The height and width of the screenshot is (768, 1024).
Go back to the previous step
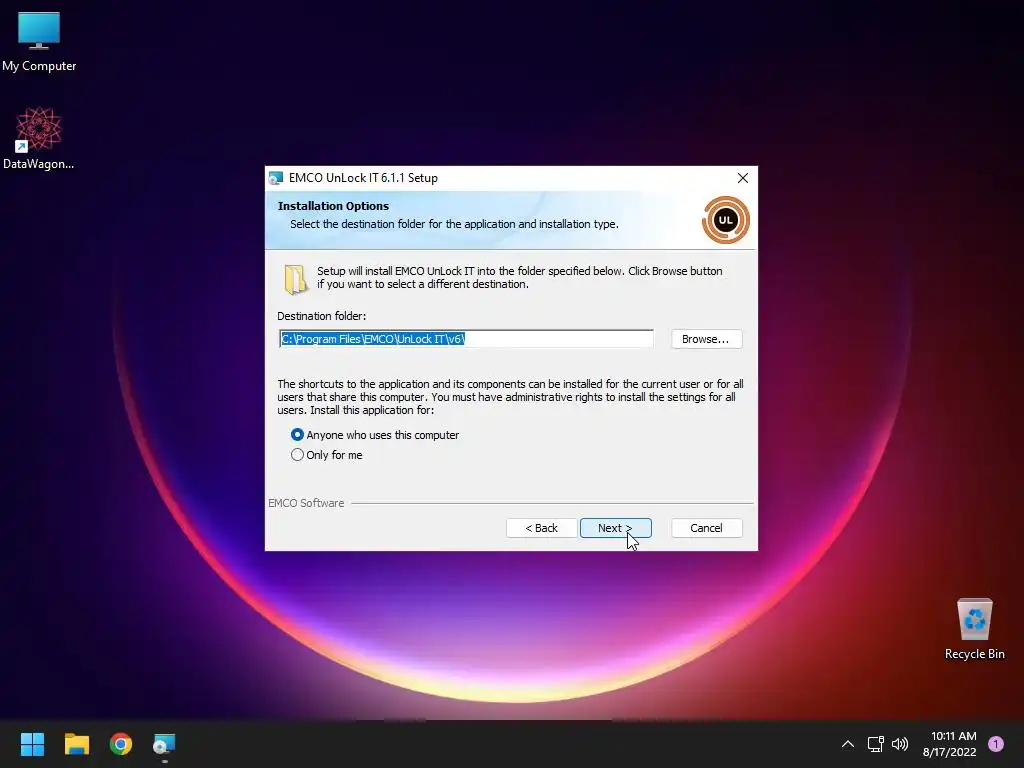541,528
